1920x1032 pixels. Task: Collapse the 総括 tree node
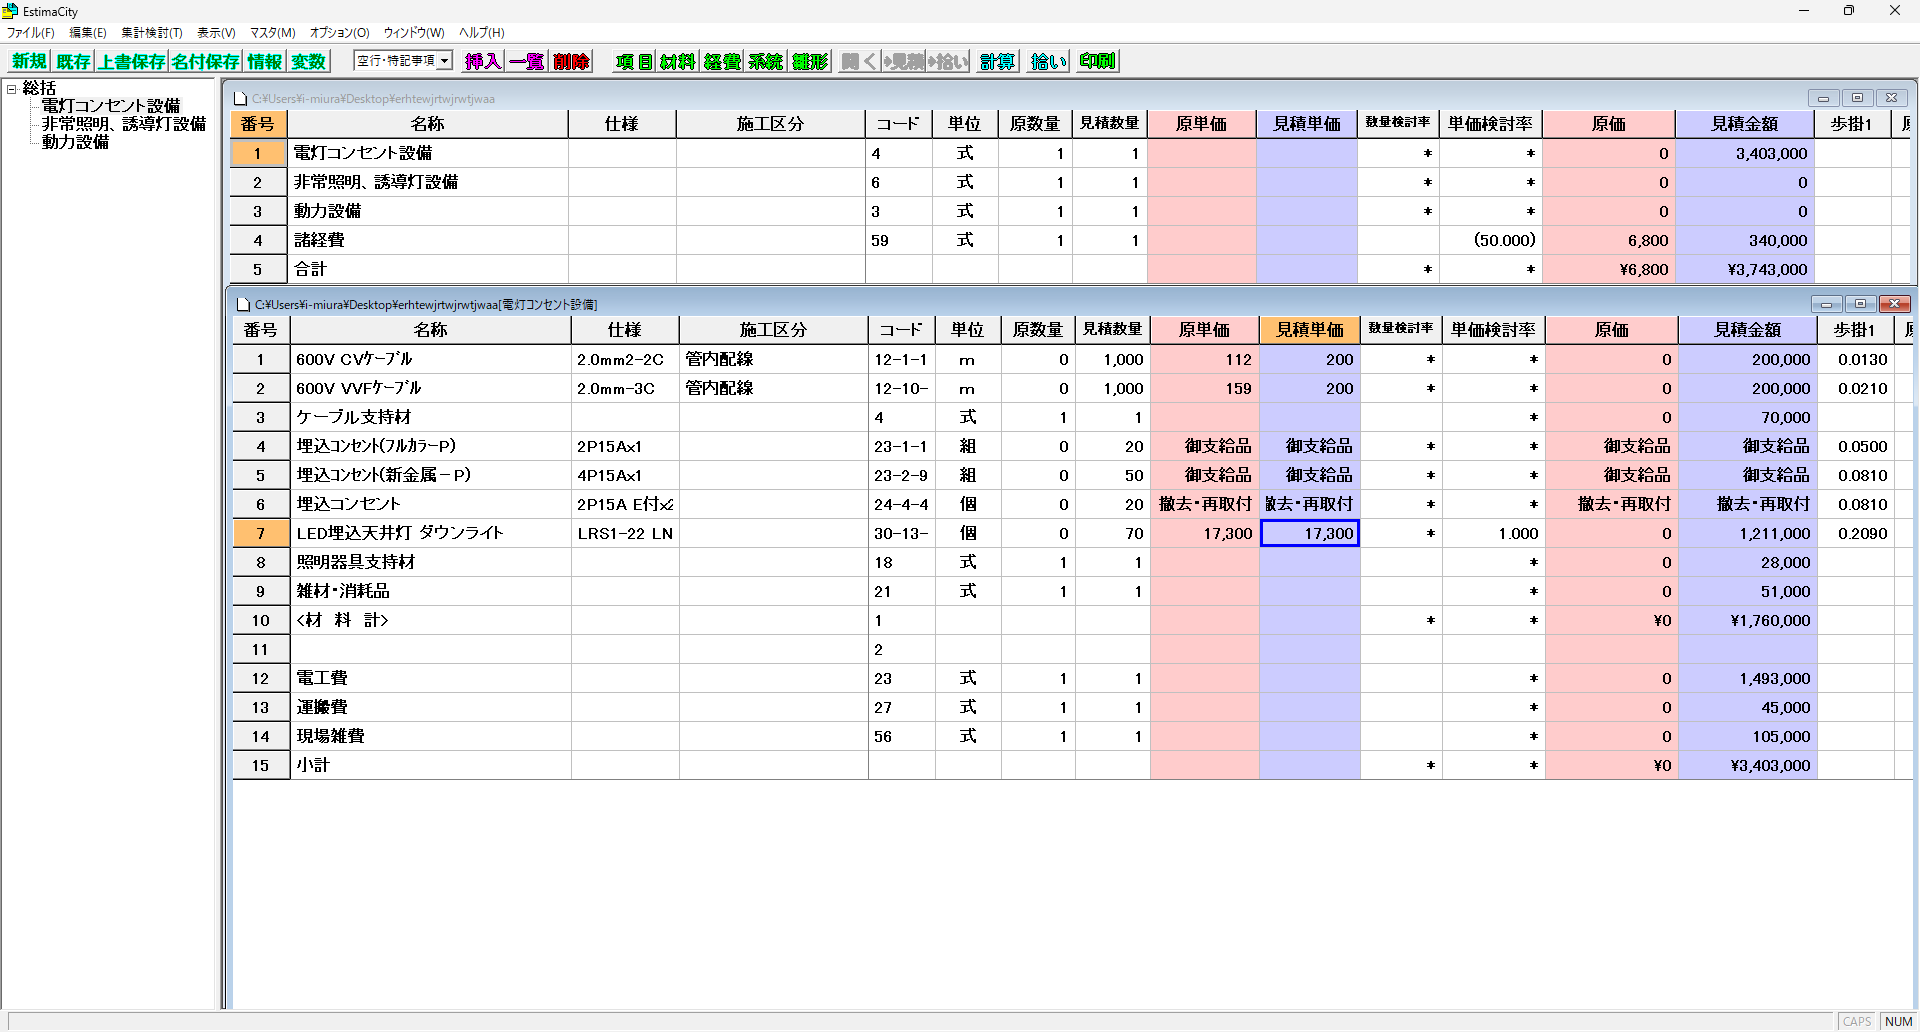coord(10,88)
